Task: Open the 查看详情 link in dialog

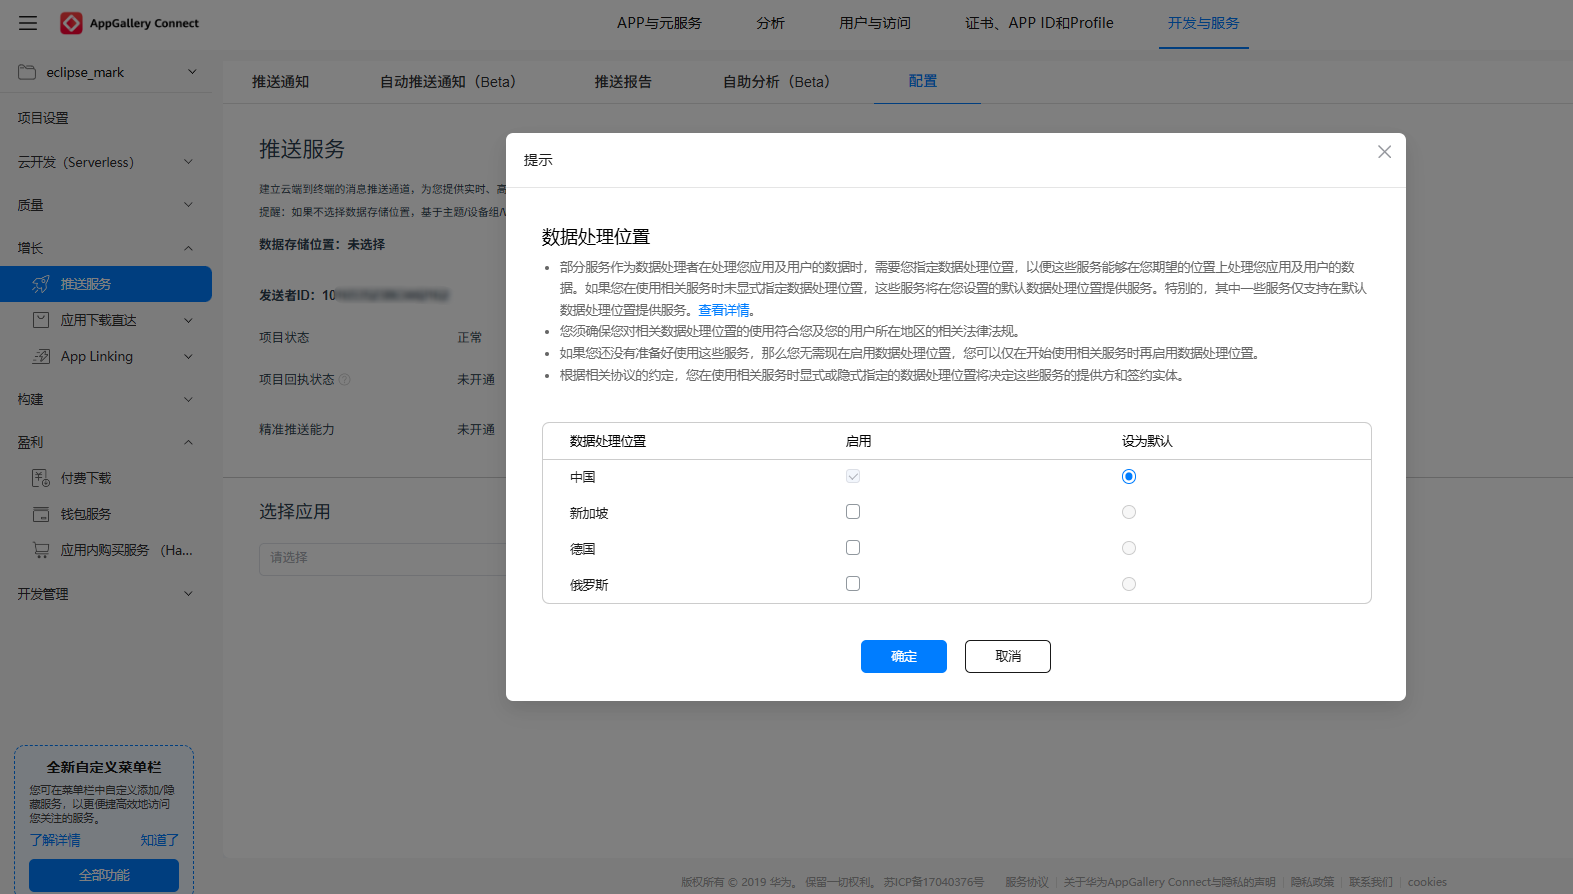Action: click(724, 310)
